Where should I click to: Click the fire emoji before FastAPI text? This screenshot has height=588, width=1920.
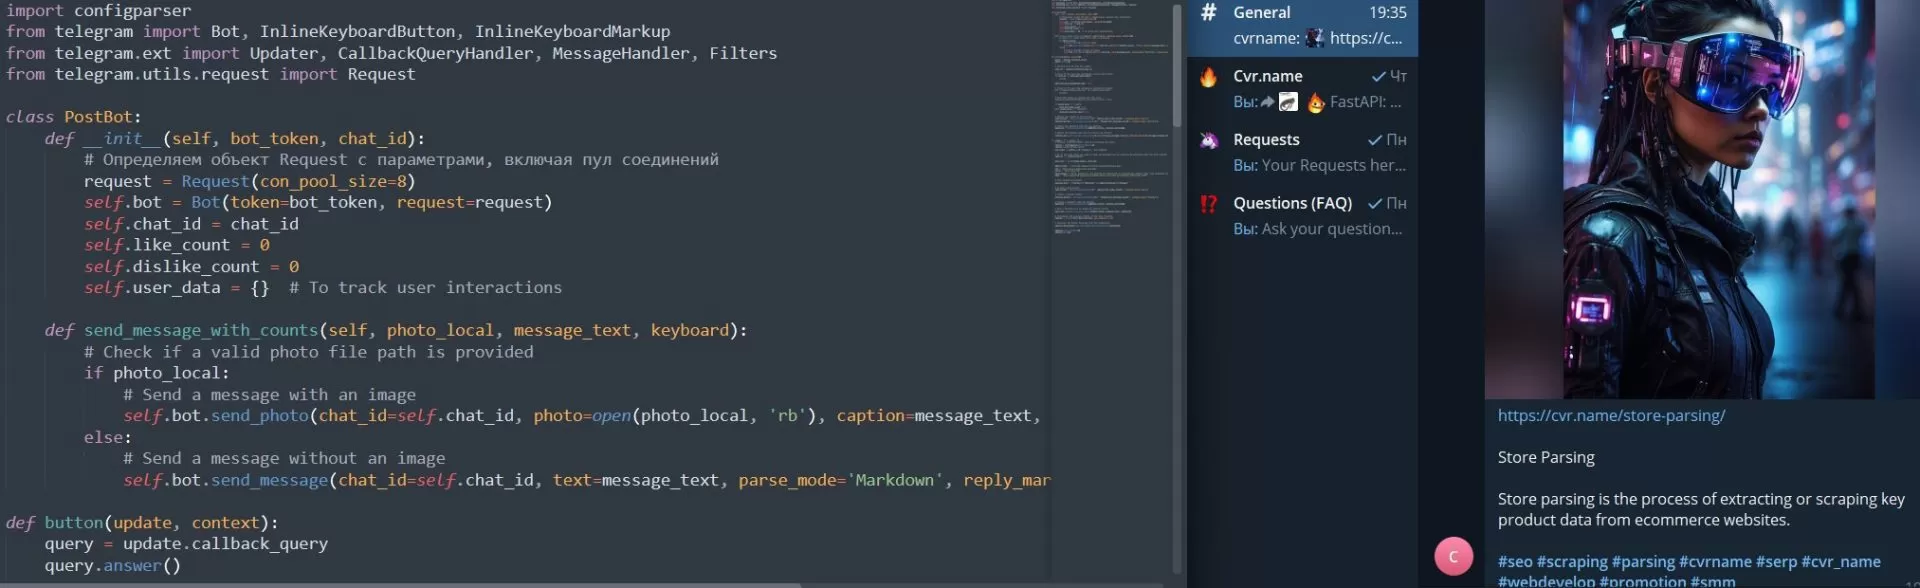pos(1316,102)
